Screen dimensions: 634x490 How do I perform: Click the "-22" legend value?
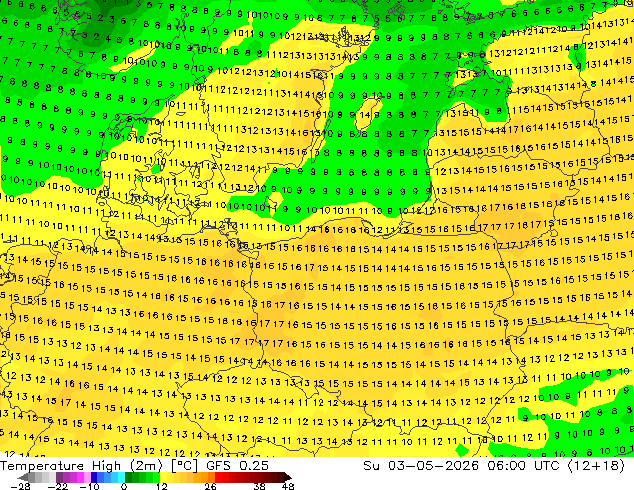point(57,486)
